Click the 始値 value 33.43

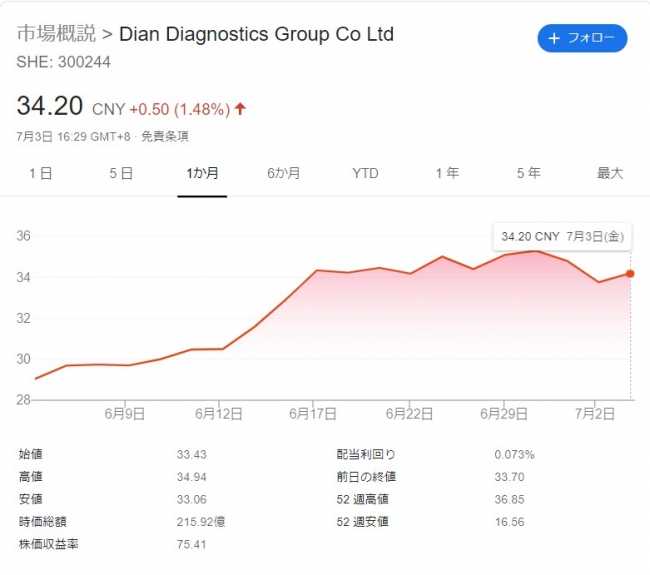point(192,455)
